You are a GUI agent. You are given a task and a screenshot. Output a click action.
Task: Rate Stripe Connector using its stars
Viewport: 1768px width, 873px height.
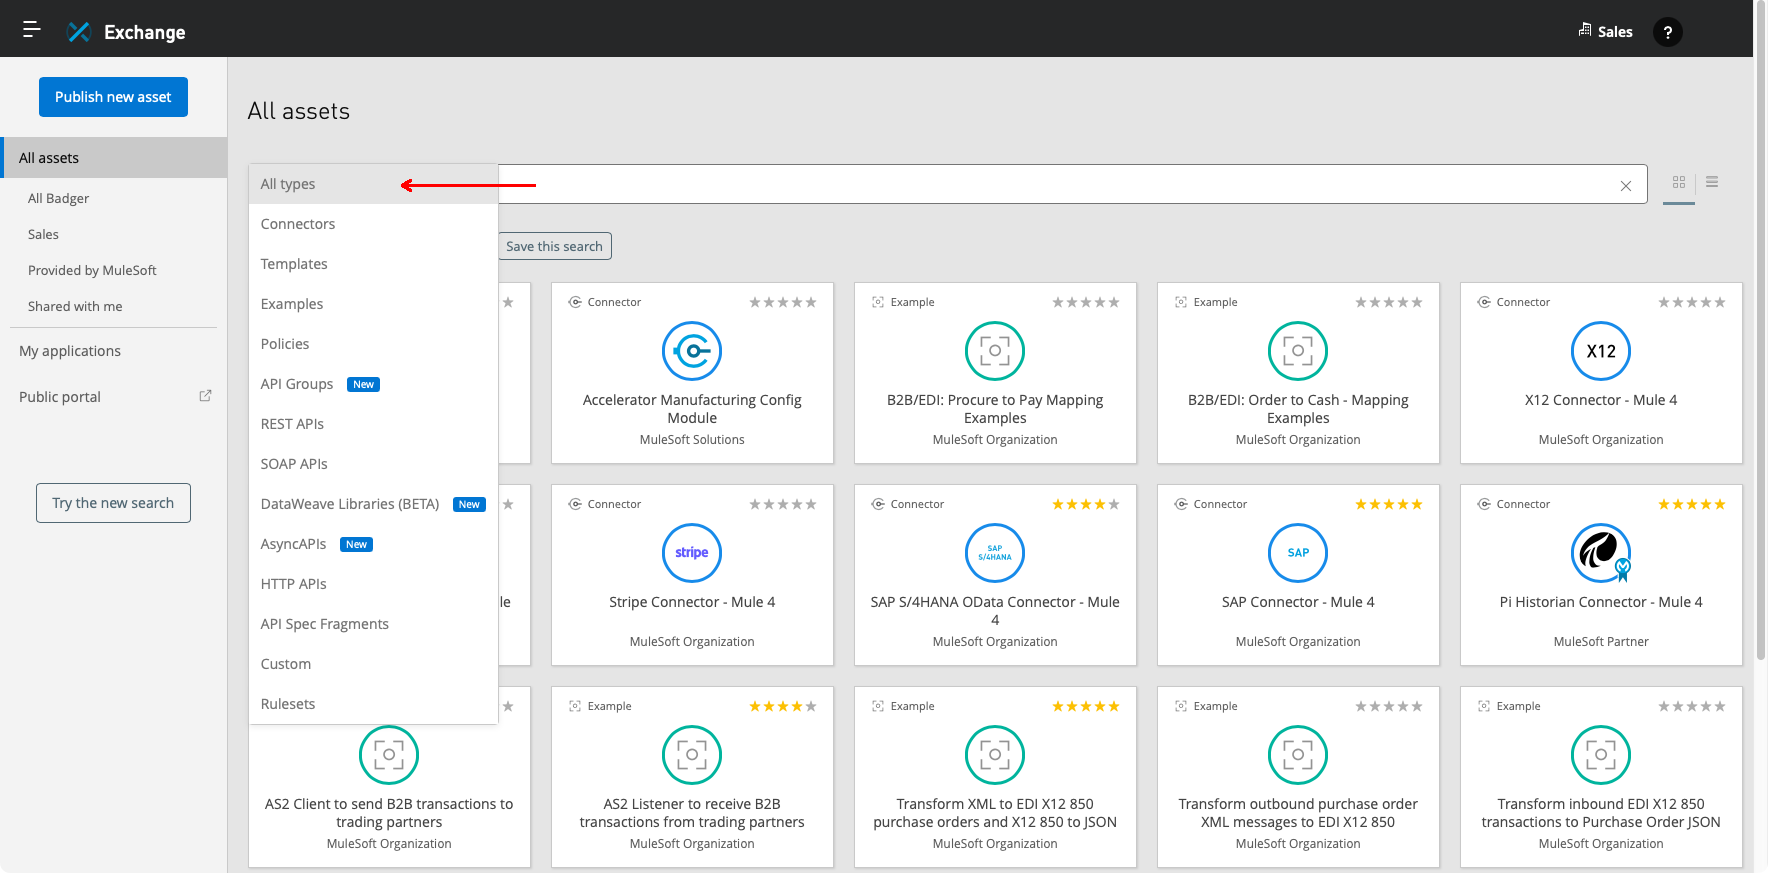(x=783, y=504)
